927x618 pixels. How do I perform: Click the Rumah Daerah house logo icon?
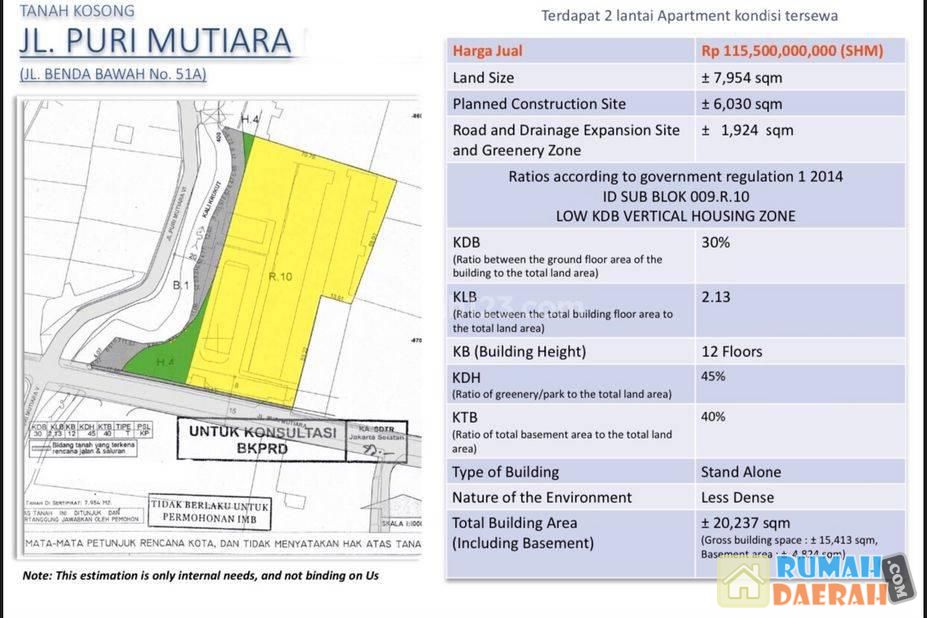[x=744, y=580]
